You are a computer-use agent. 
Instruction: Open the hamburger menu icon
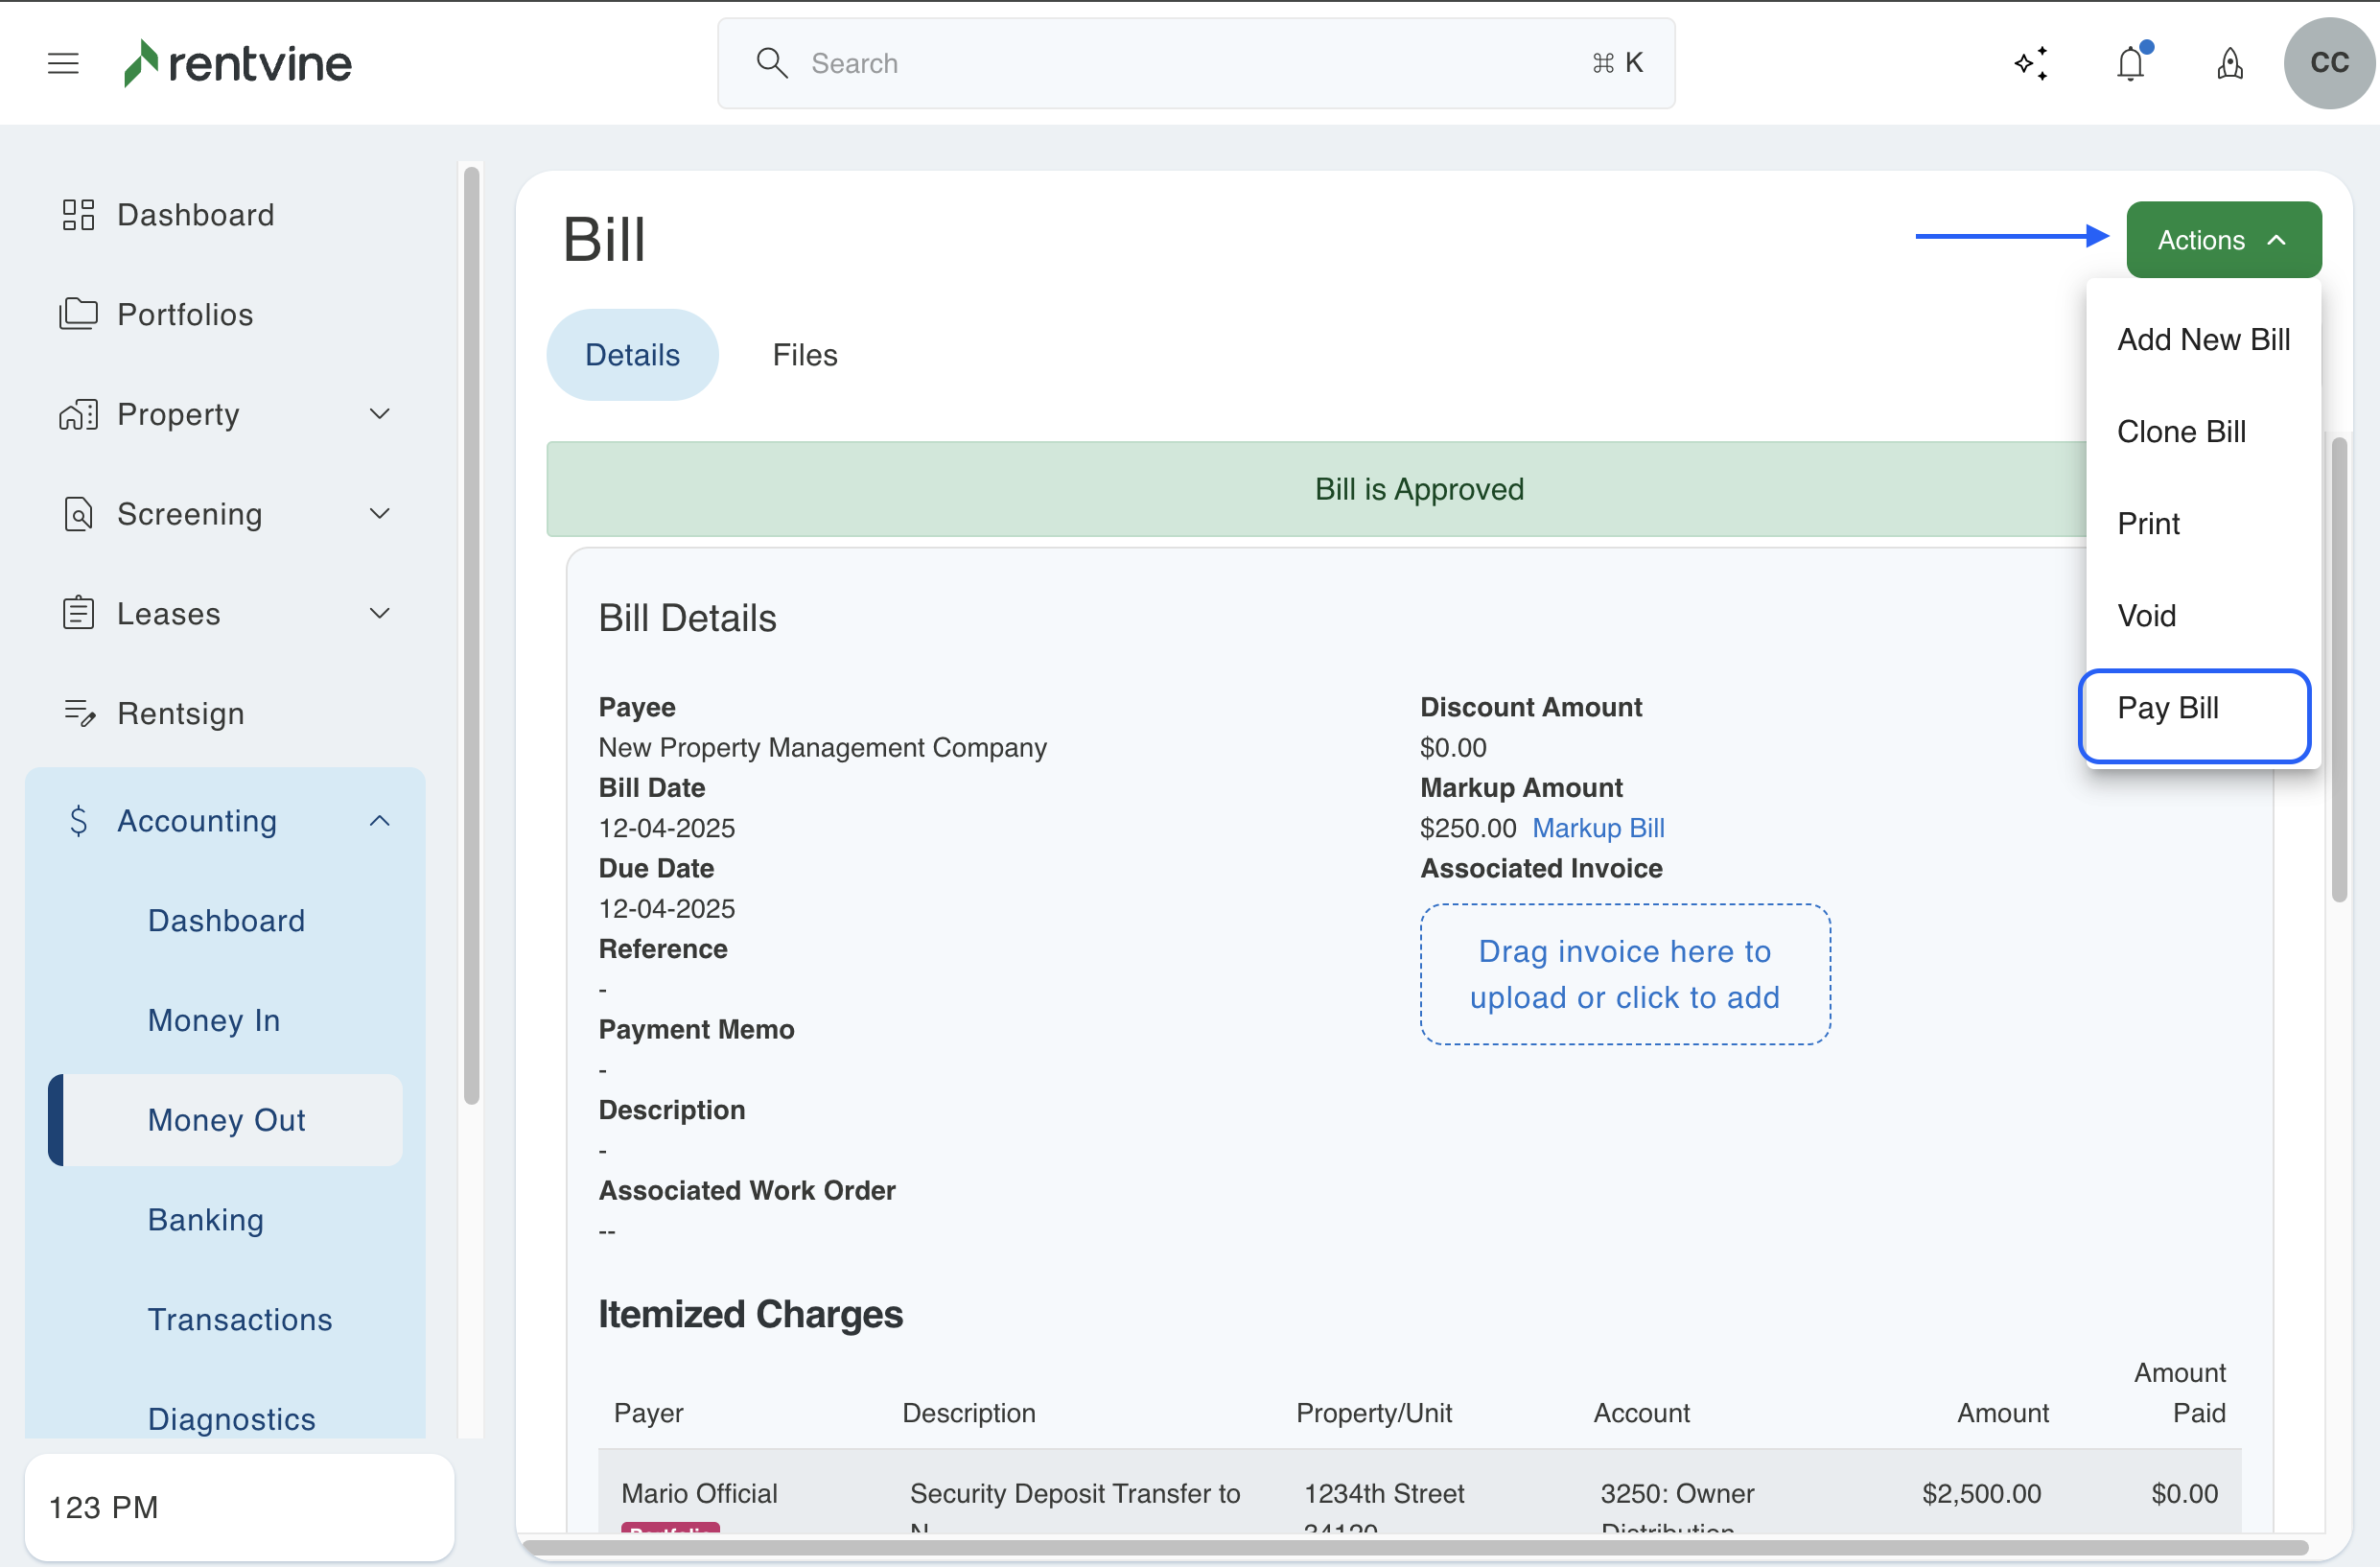tap(63, 64)
